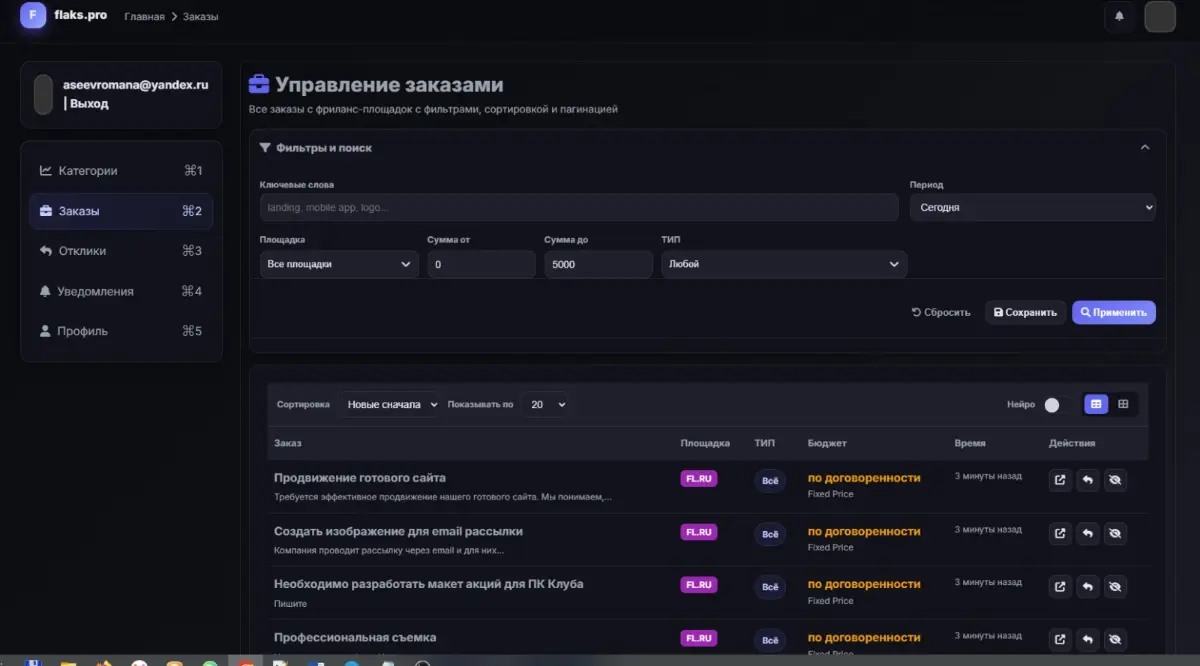Image resolution: width=1200 pixels, height=666 pixels.
Task: Switch to the list layout view icon
Action: (x=1097, y=404)
